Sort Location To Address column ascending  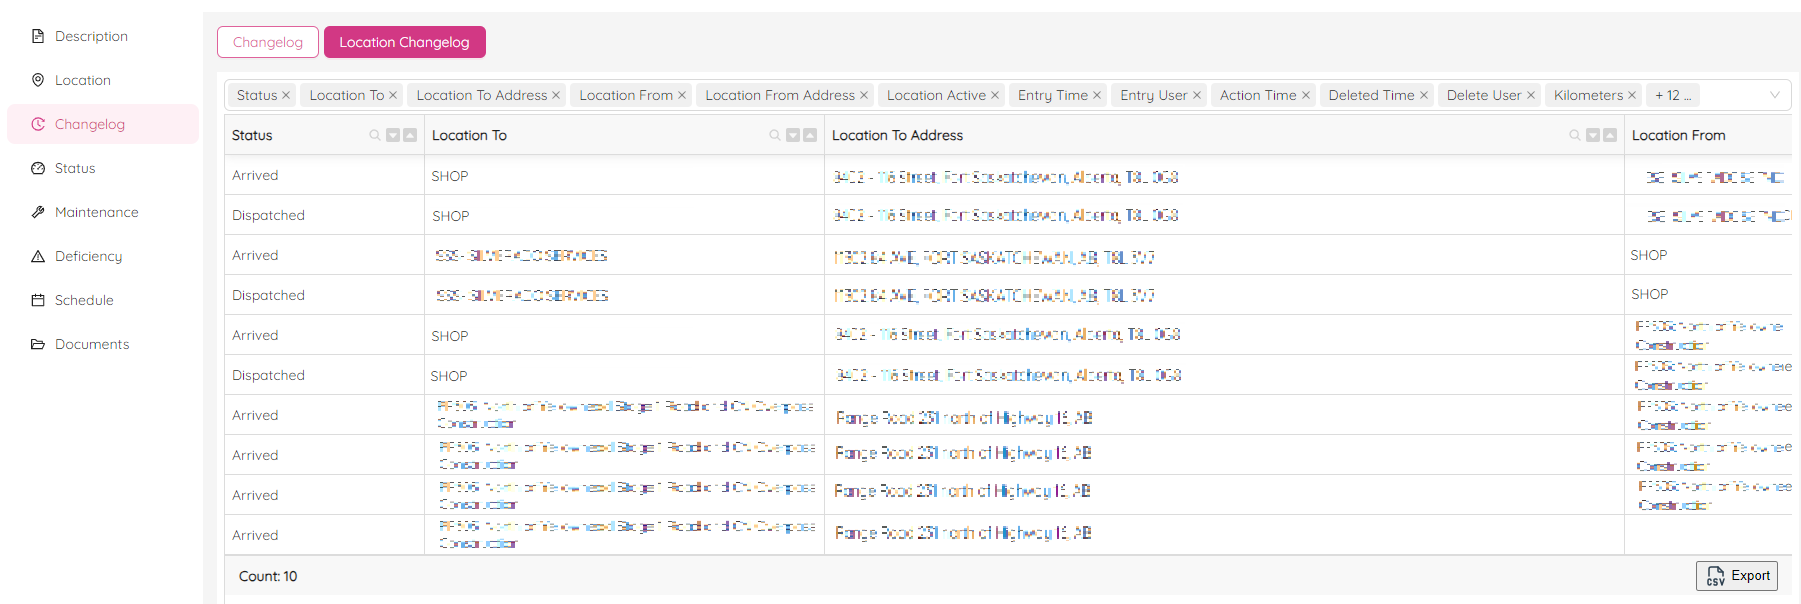coord(1610,135)
